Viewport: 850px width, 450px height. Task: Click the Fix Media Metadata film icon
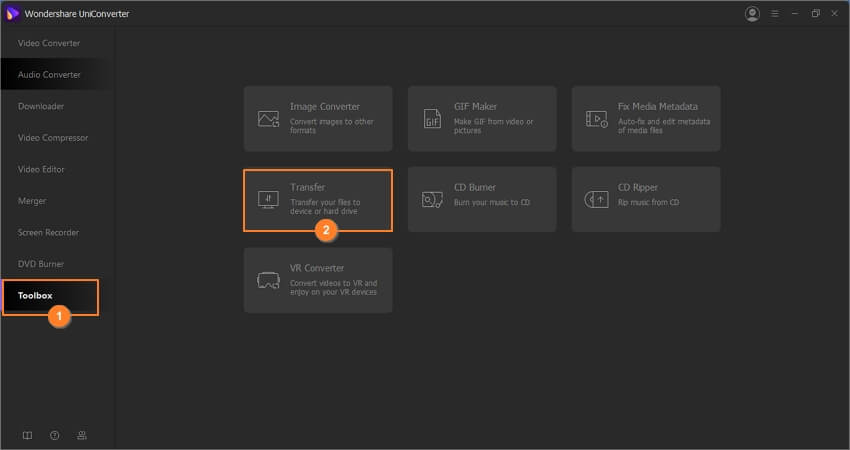point(596,119)
